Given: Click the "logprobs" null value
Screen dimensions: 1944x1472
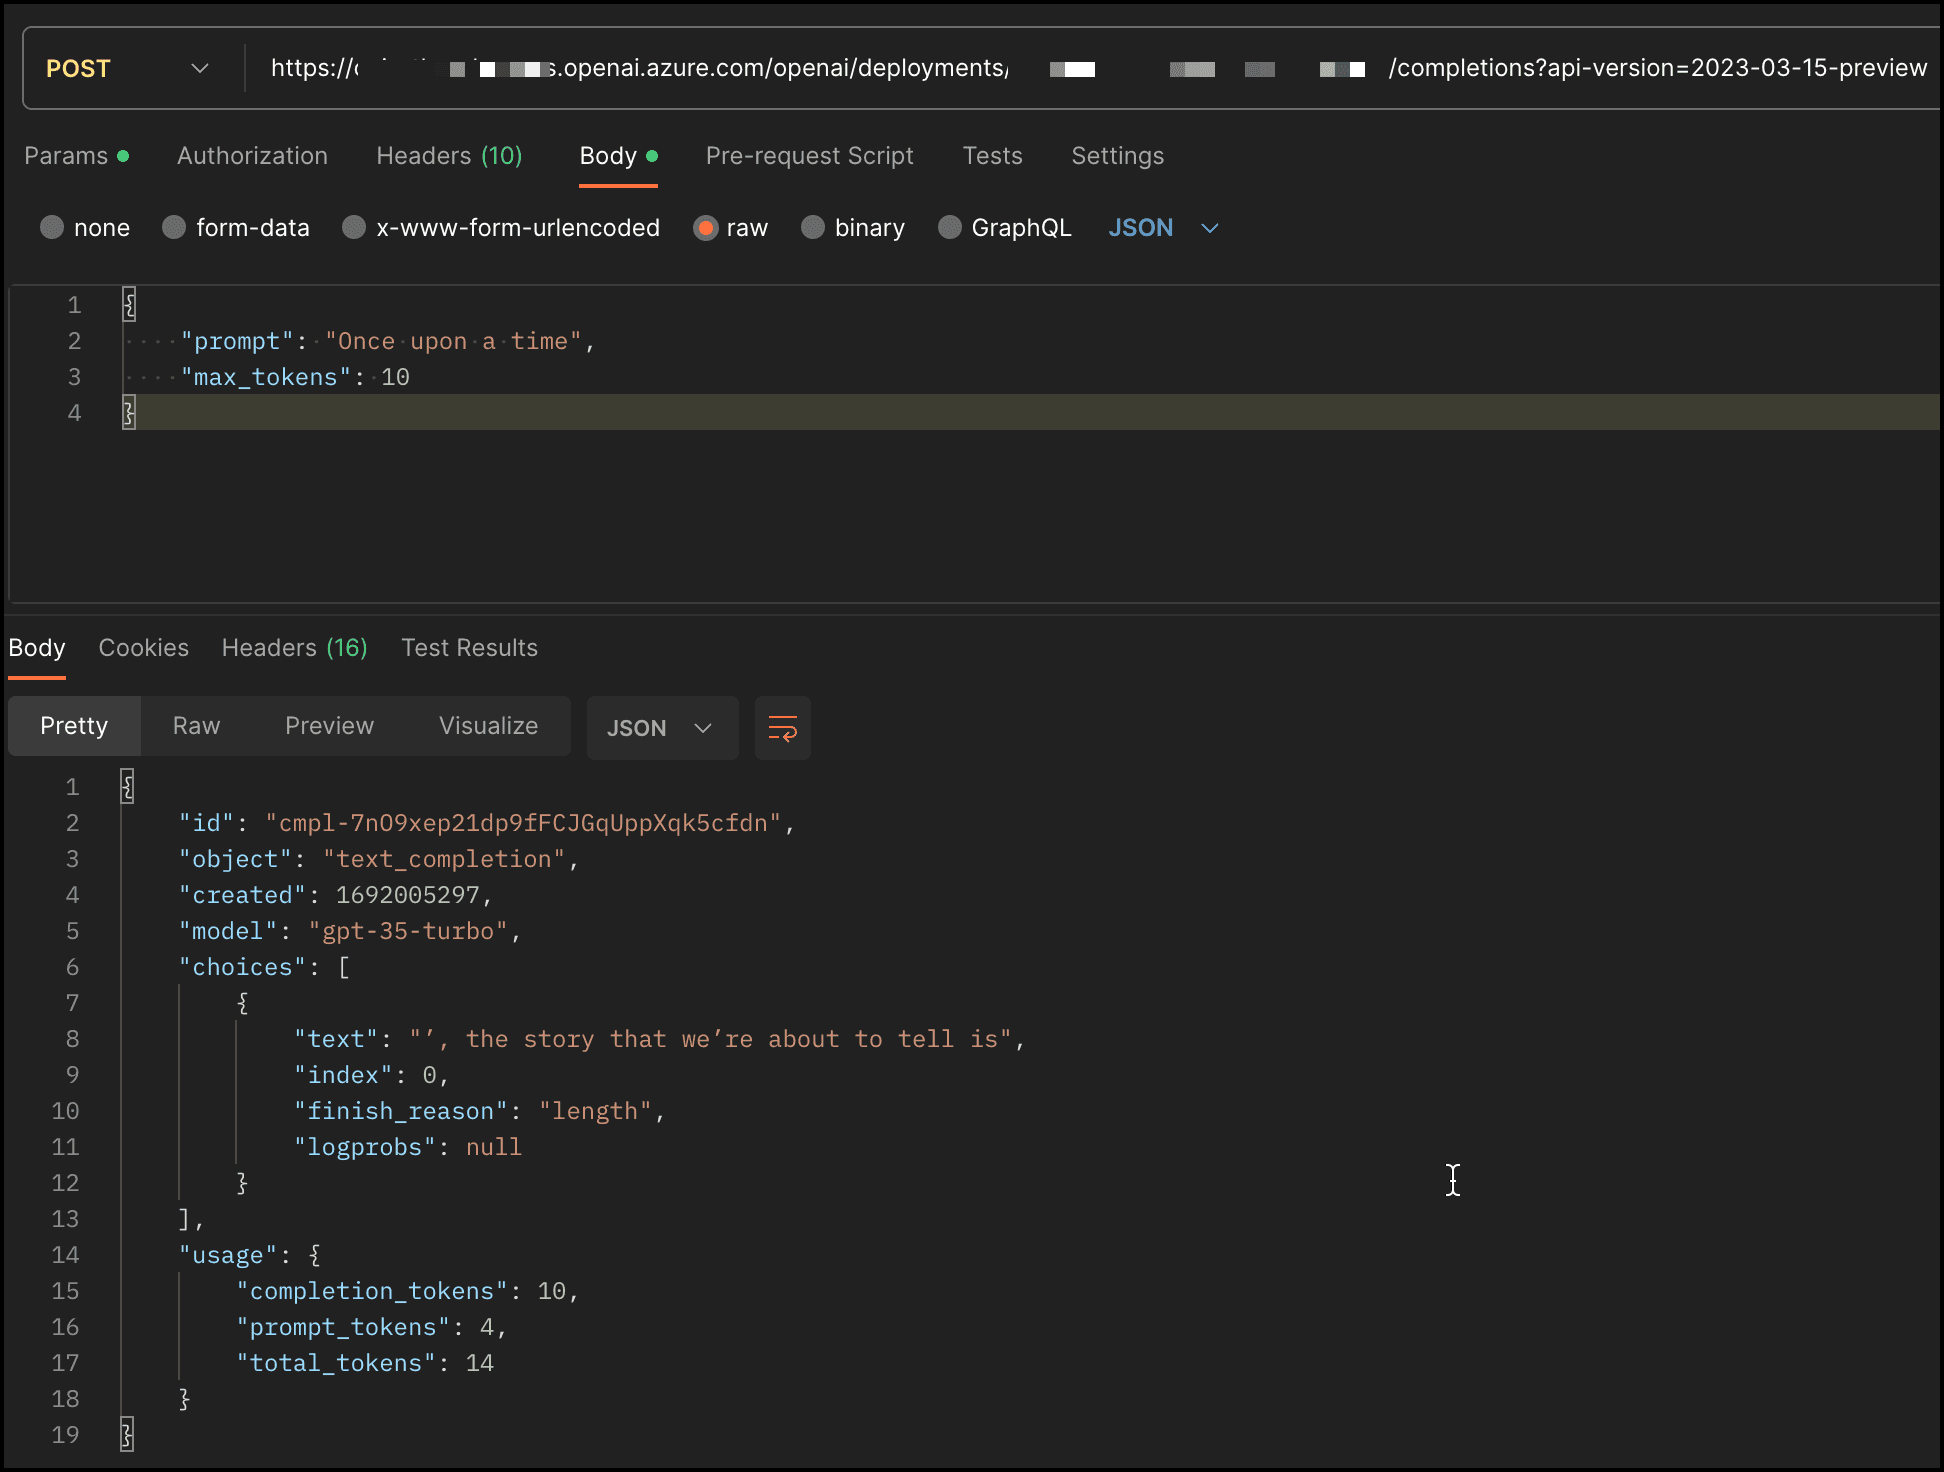Looking at the screenshot, I should (x=493, y=1147).
